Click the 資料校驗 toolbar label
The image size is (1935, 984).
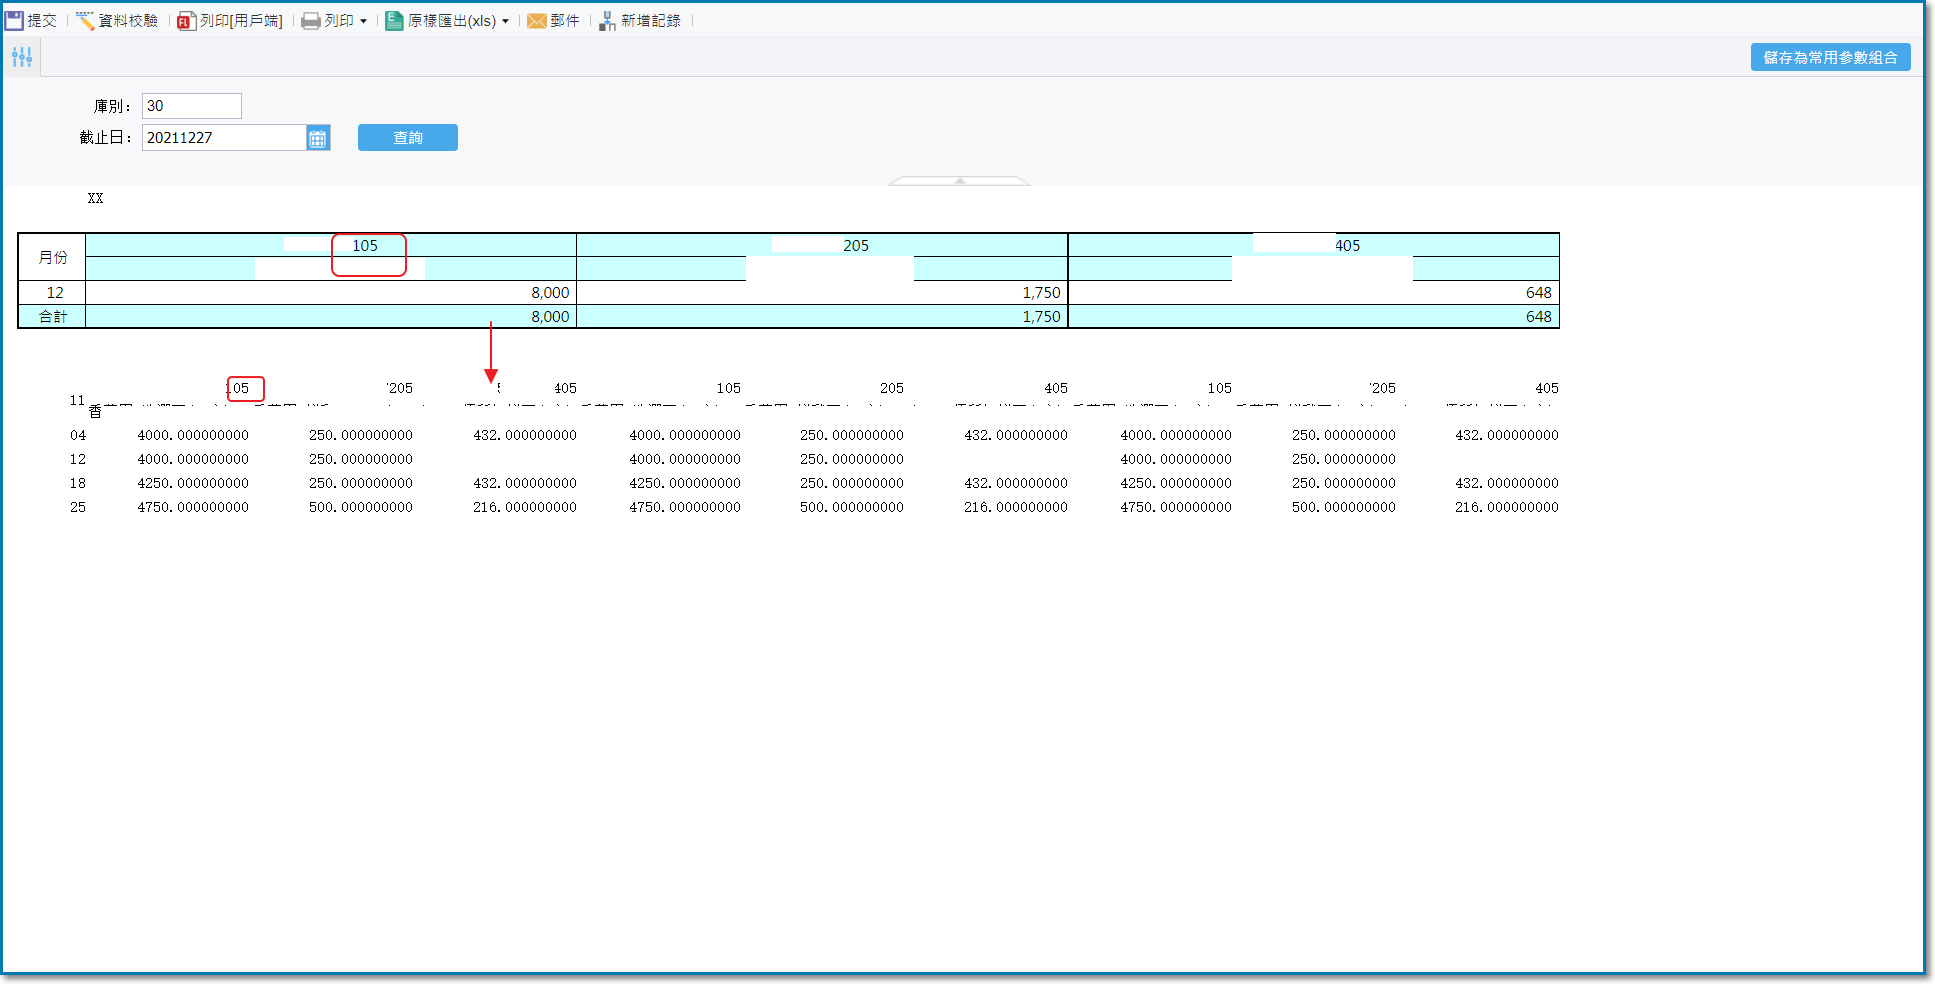point(128,20)
